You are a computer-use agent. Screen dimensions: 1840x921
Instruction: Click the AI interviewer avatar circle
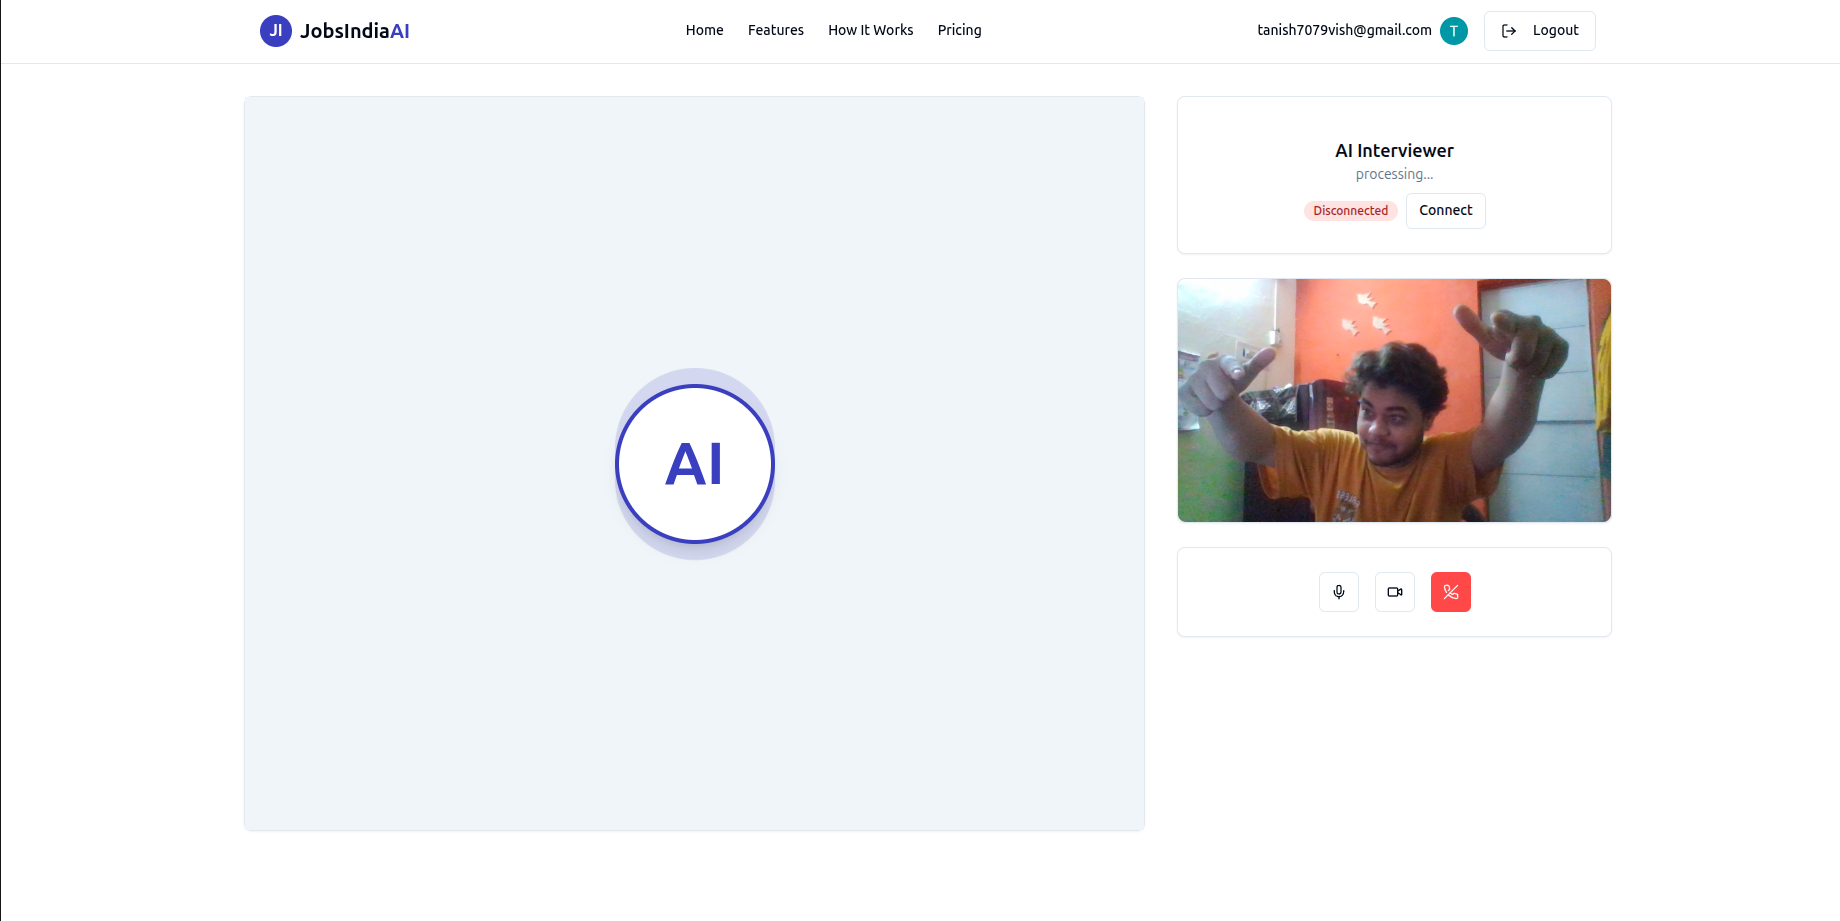pyautogui.click(x=695, y=464)
